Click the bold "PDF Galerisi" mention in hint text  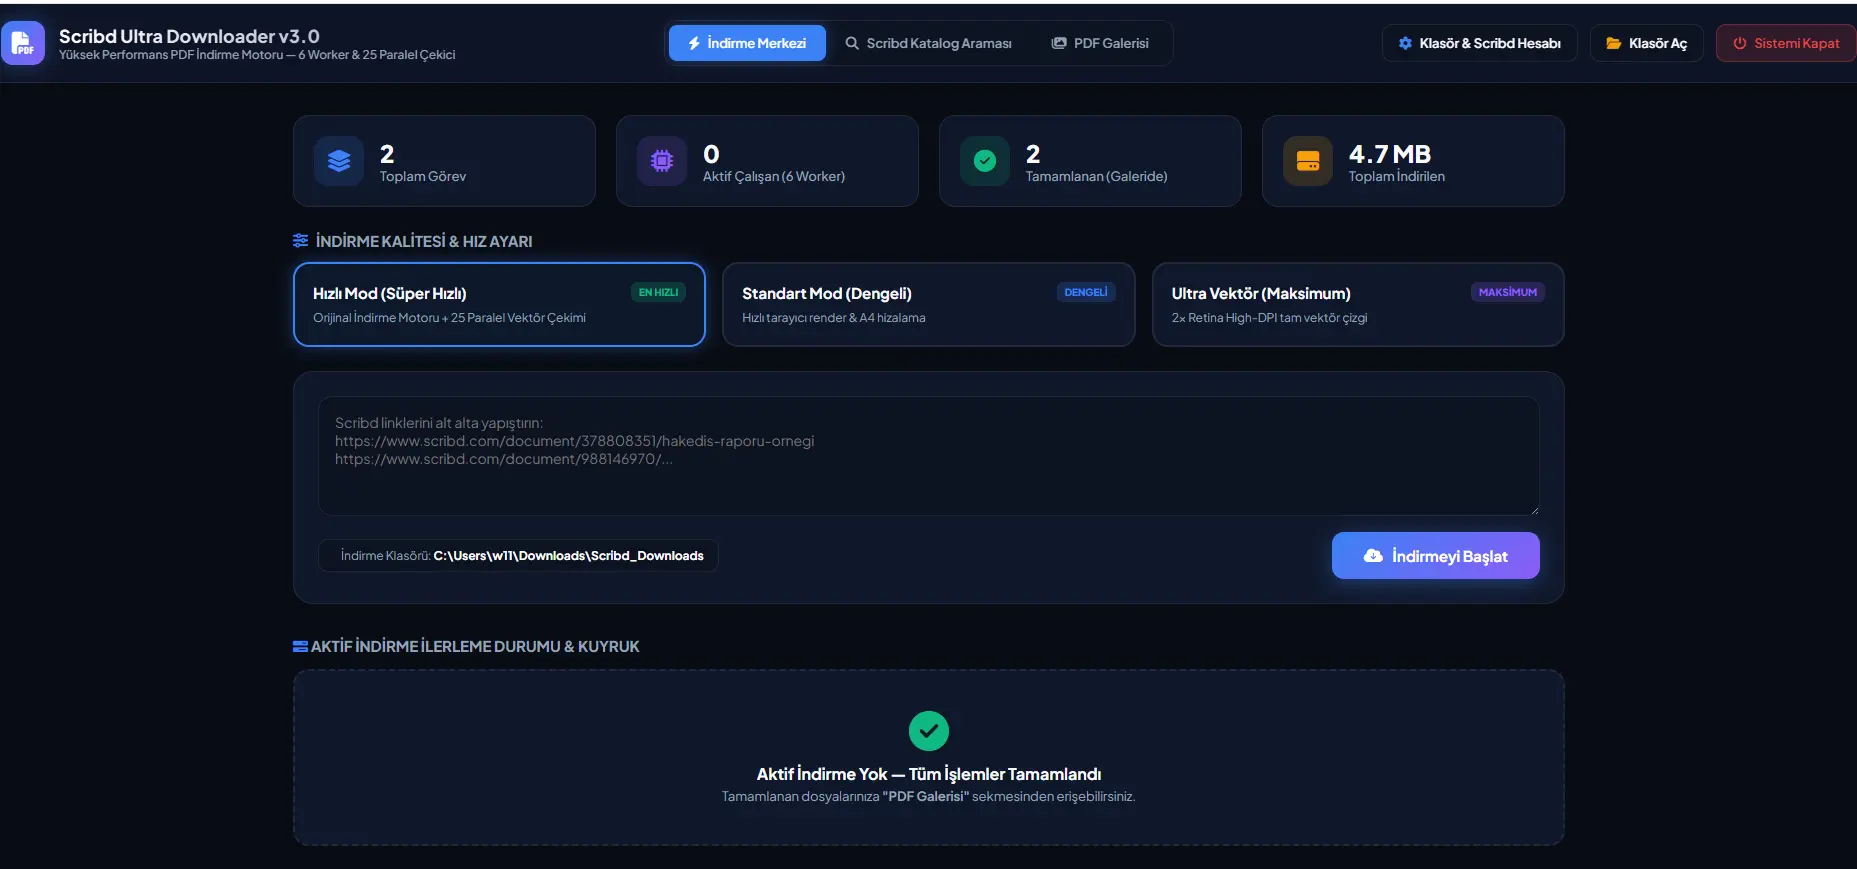[x=926, y=797]
